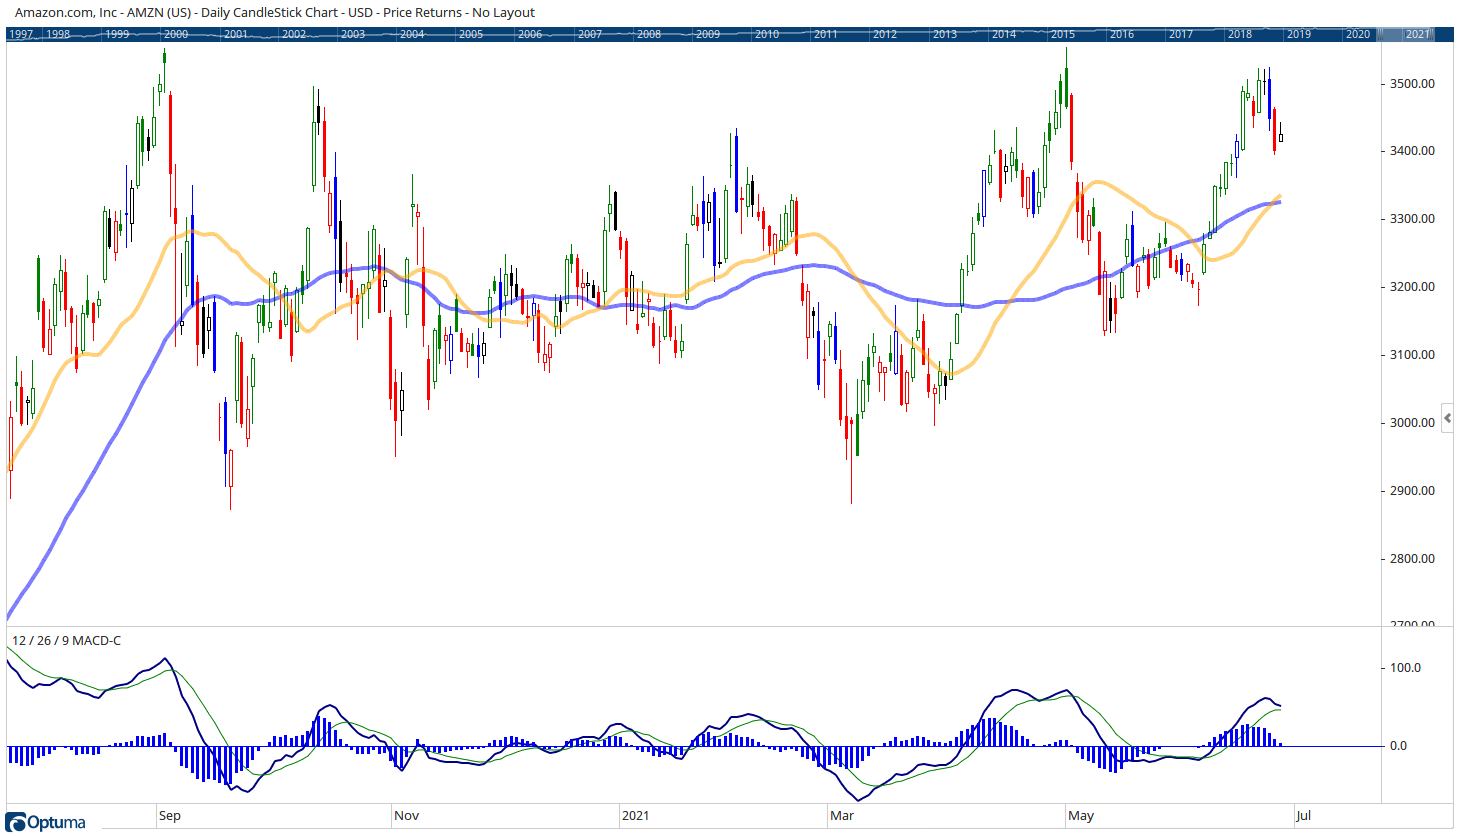Click the 3200.00 price axis label

click(1412, 287)
